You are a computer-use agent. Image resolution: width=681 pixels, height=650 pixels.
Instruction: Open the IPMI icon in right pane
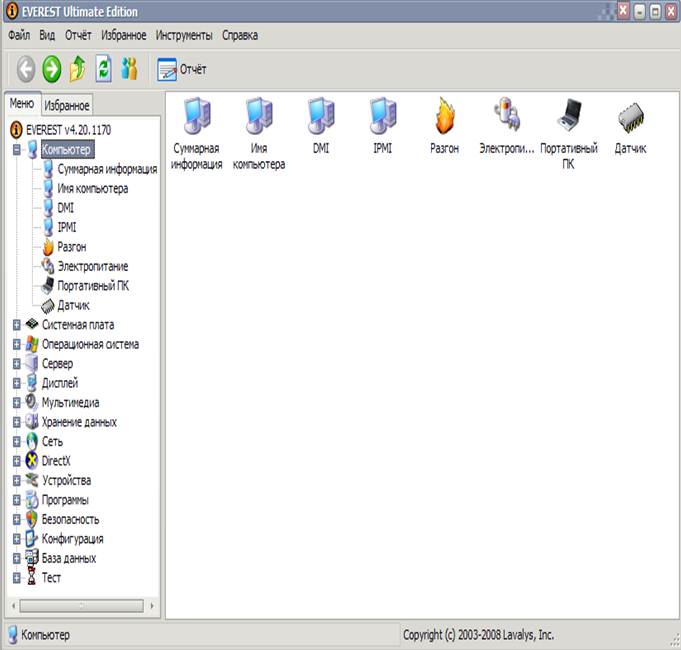383,126
